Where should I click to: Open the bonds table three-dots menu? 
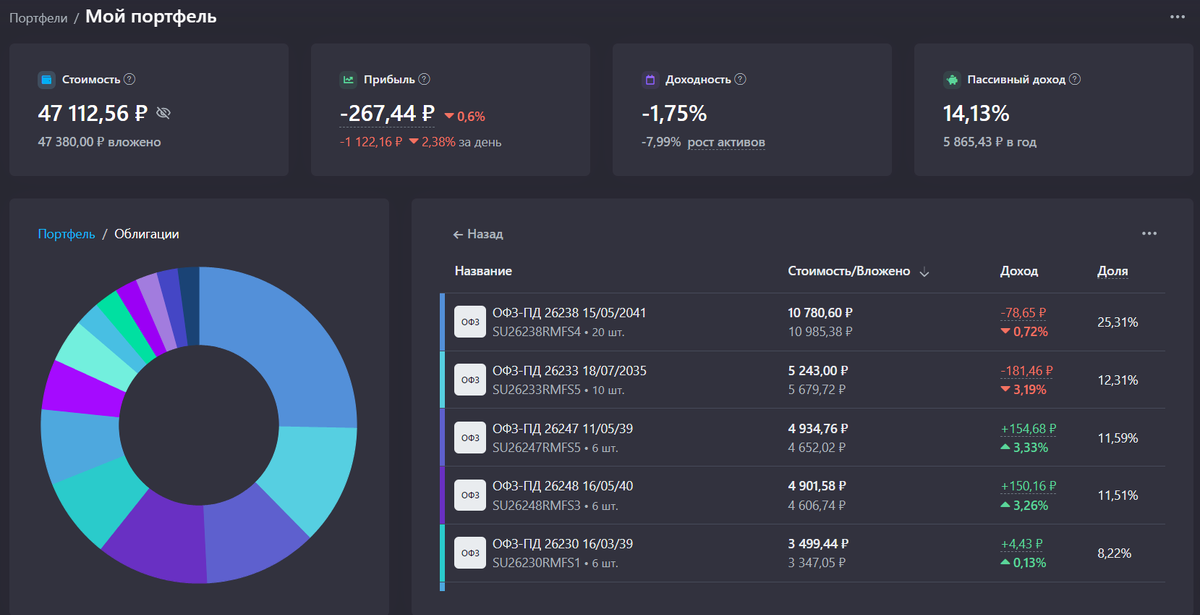click(1149, 234)
